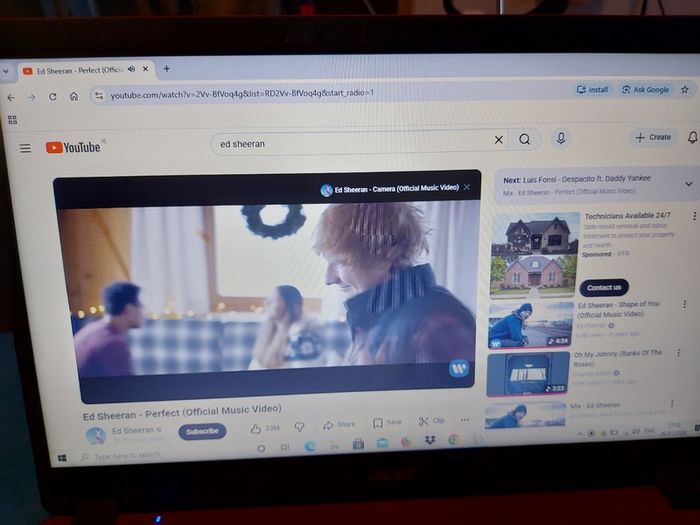
Task: Click Contact us on the ad
Action: (604, 288)
